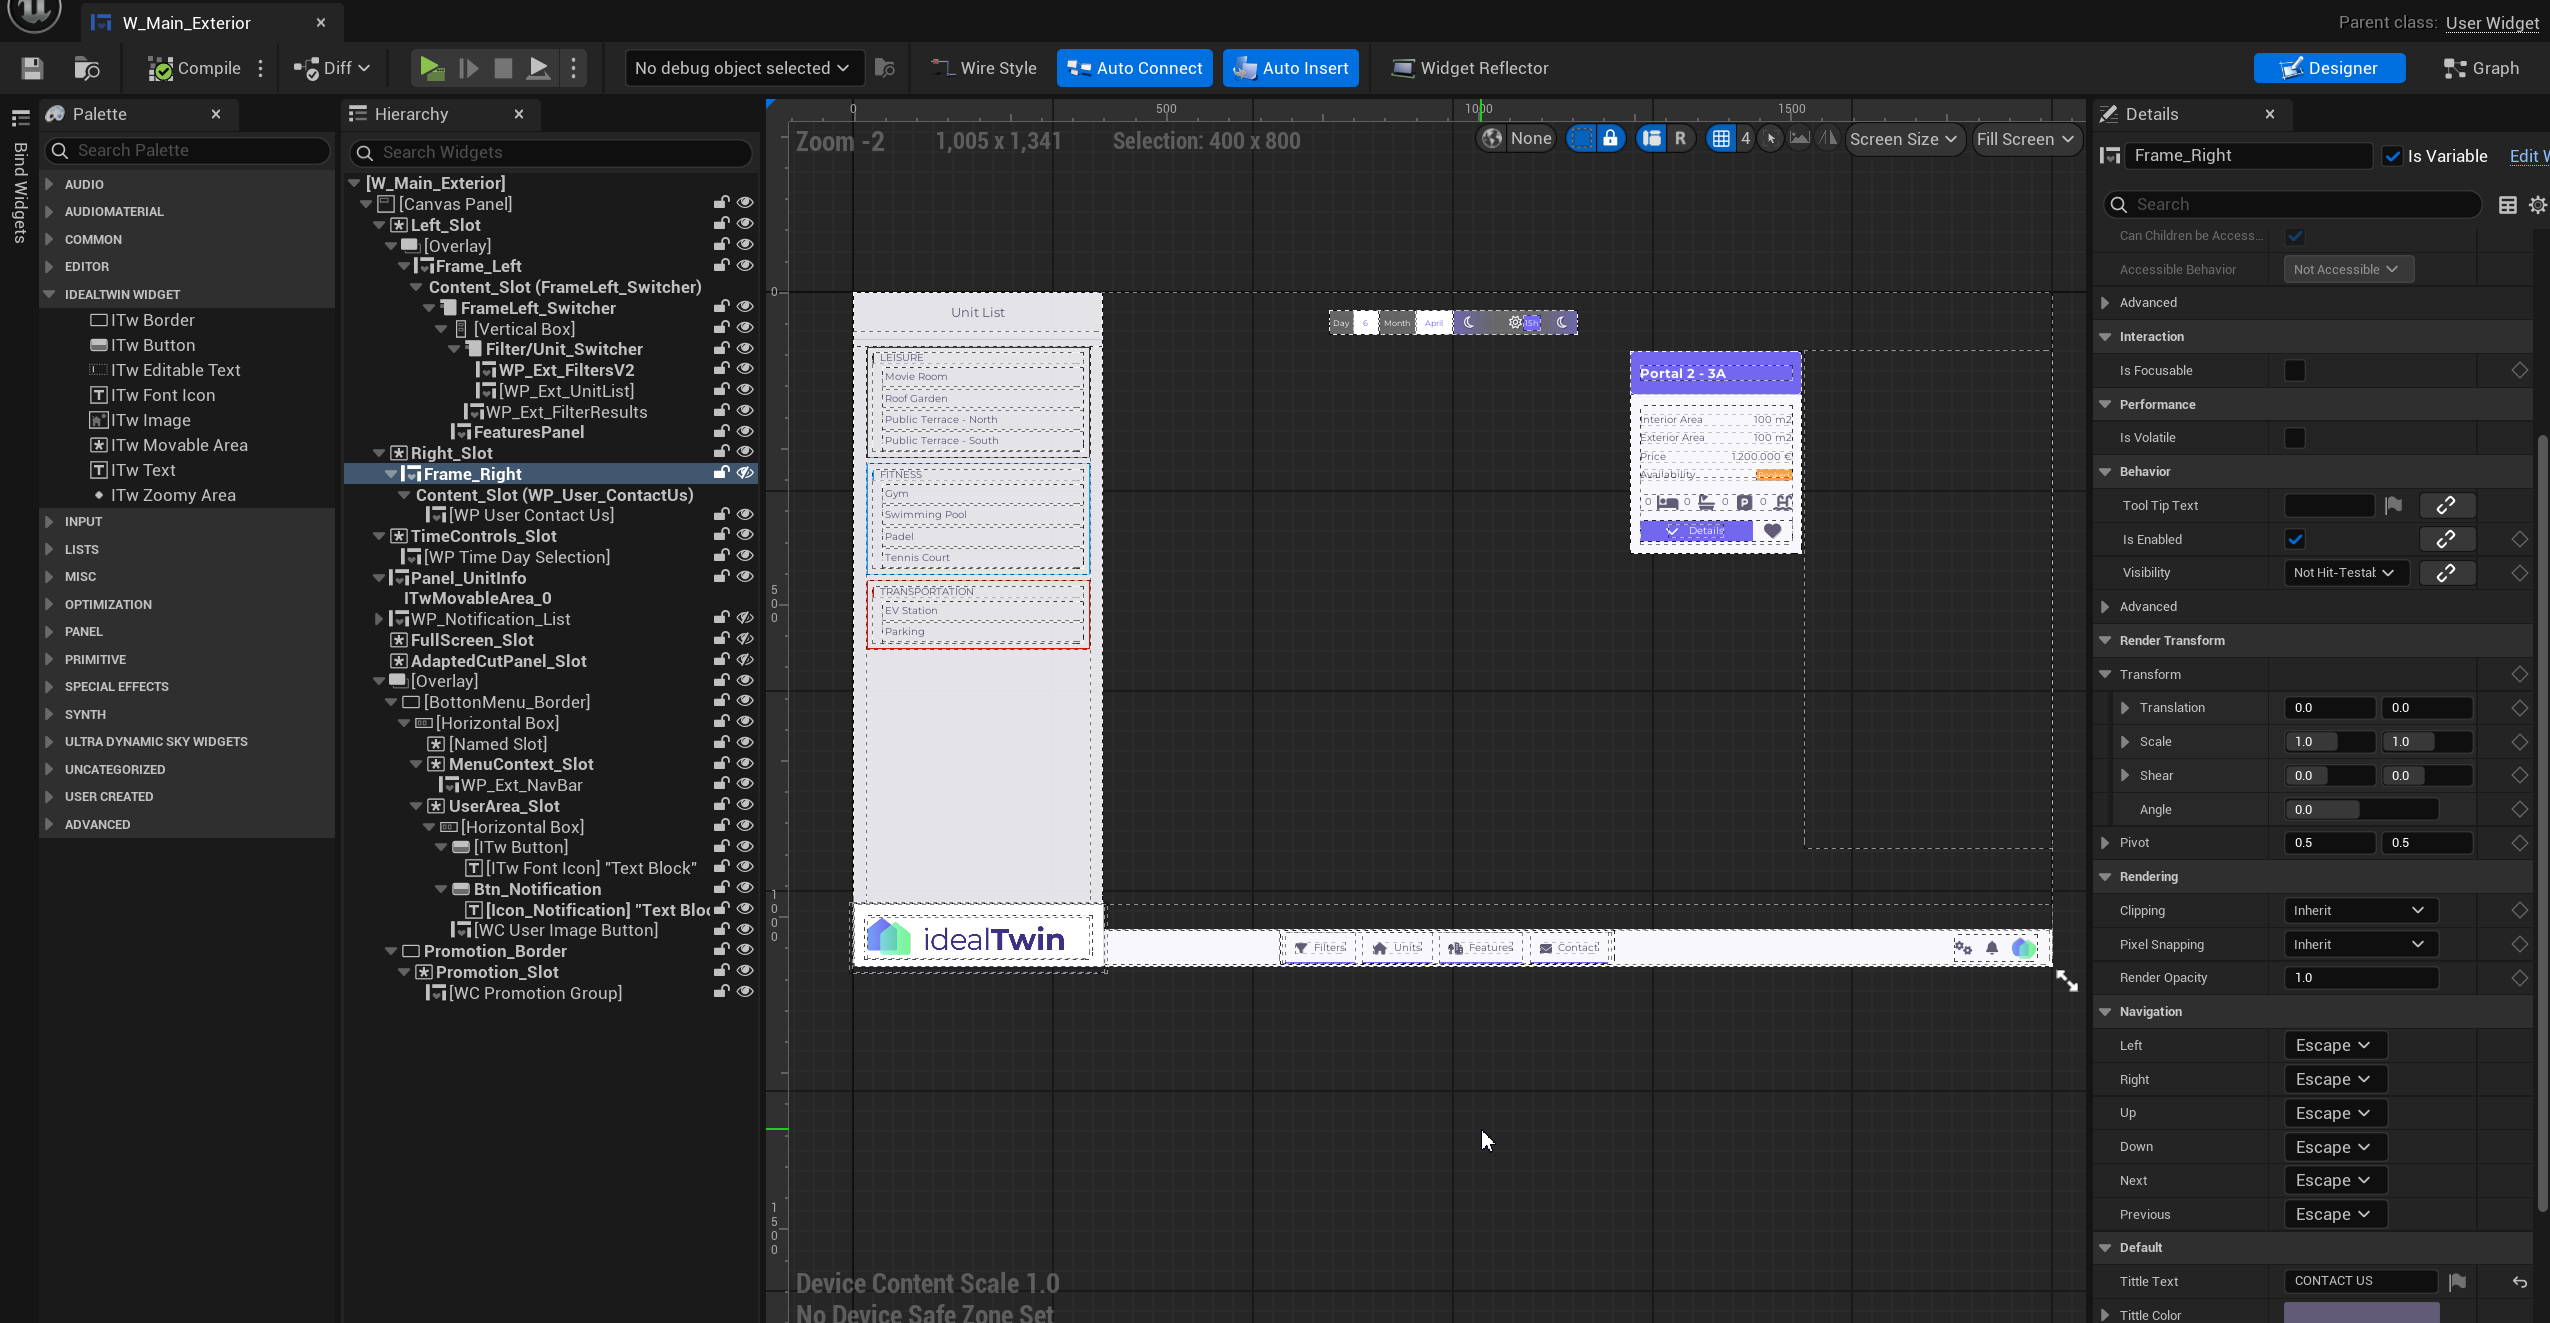
Task: Enable the Is Focusable checkbox
Action: click(x=2294, y=371)
